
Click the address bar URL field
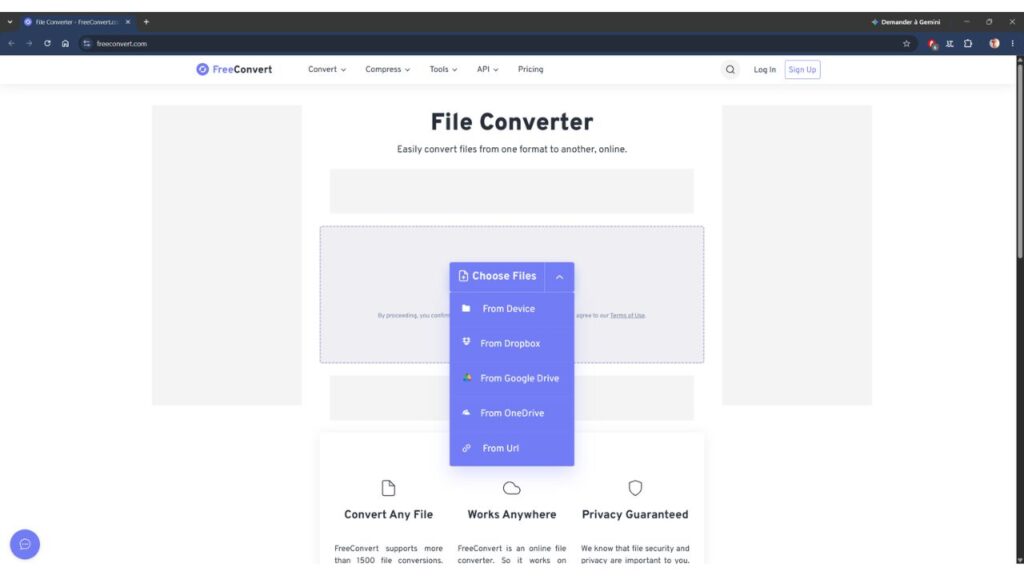tap(496, 44)
